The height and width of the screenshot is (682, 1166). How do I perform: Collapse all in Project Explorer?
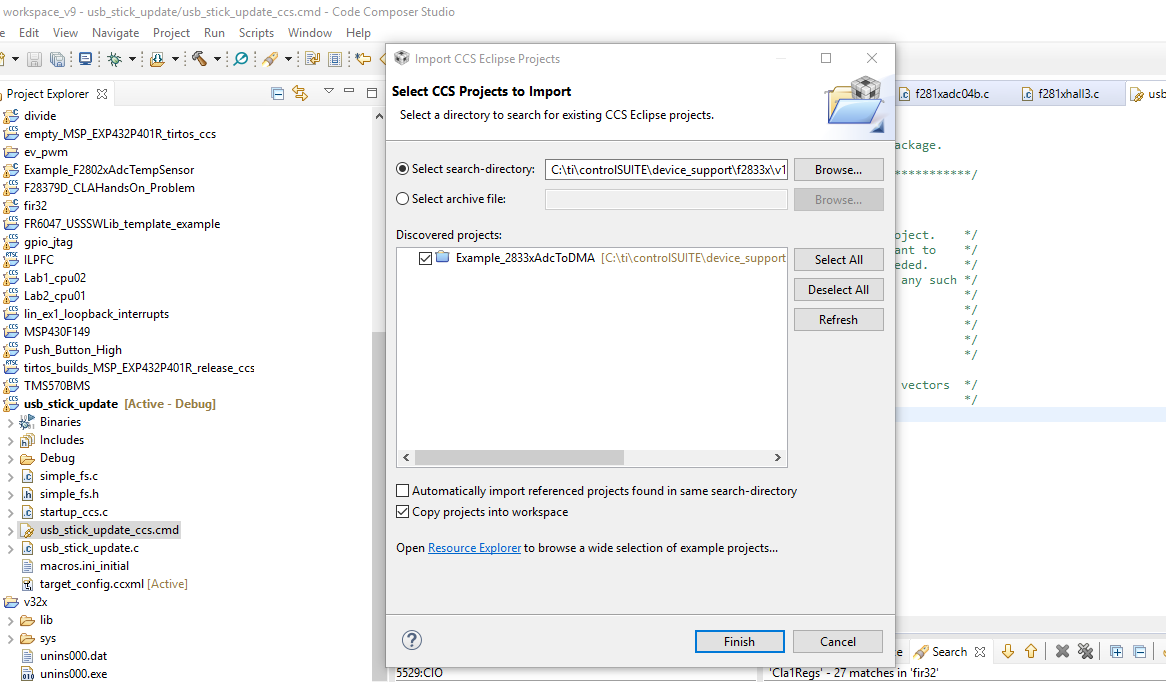[277, 94]
